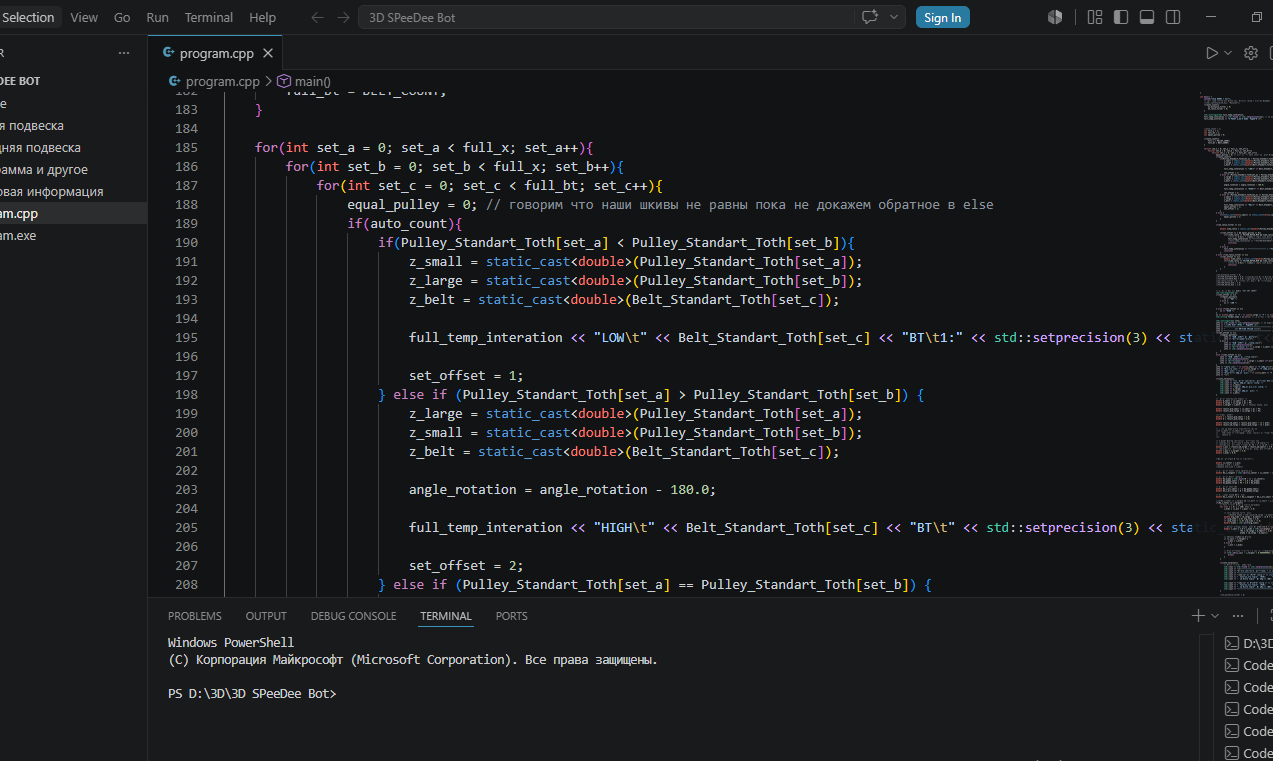This screenshot has height=761, width=1273.
Task: Open the Copilot chat dropdown chevron
Action: 893,17
